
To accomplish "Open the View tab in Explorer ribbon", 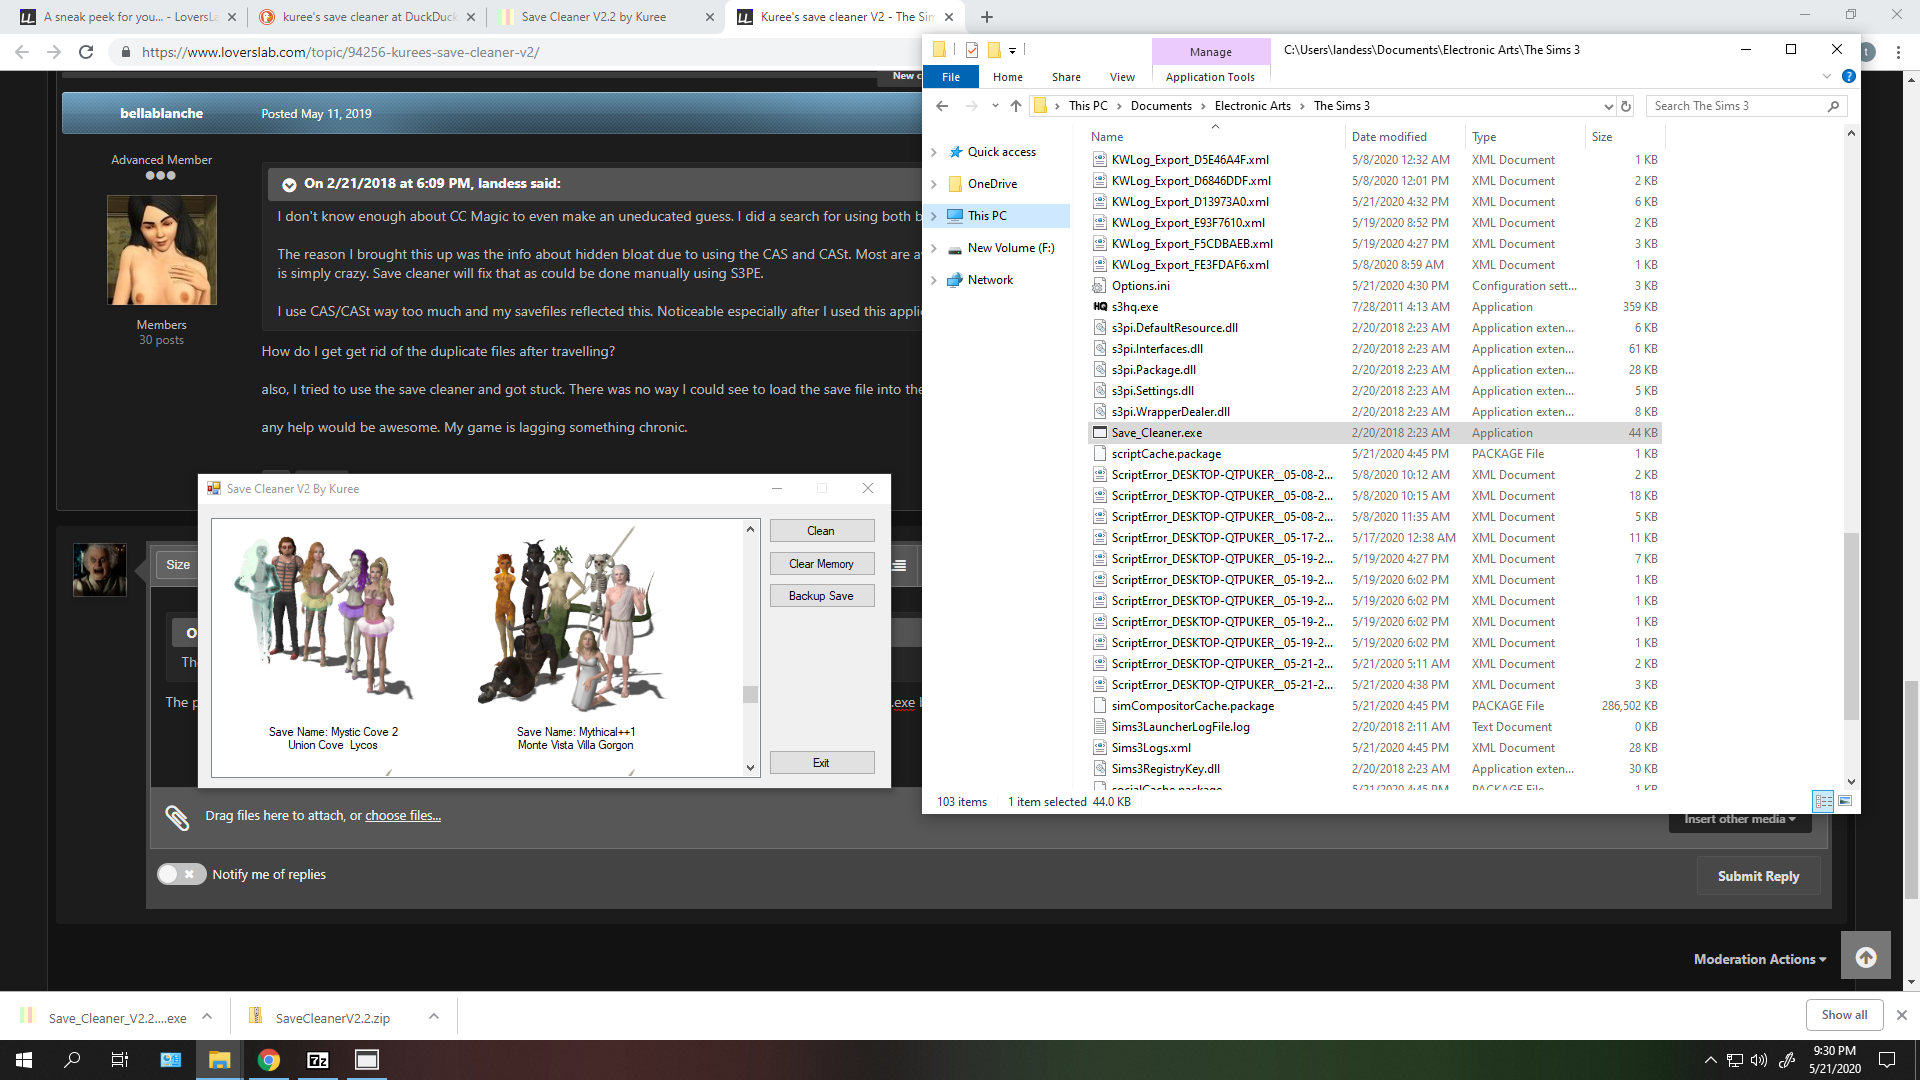I will click(1122, 77).
